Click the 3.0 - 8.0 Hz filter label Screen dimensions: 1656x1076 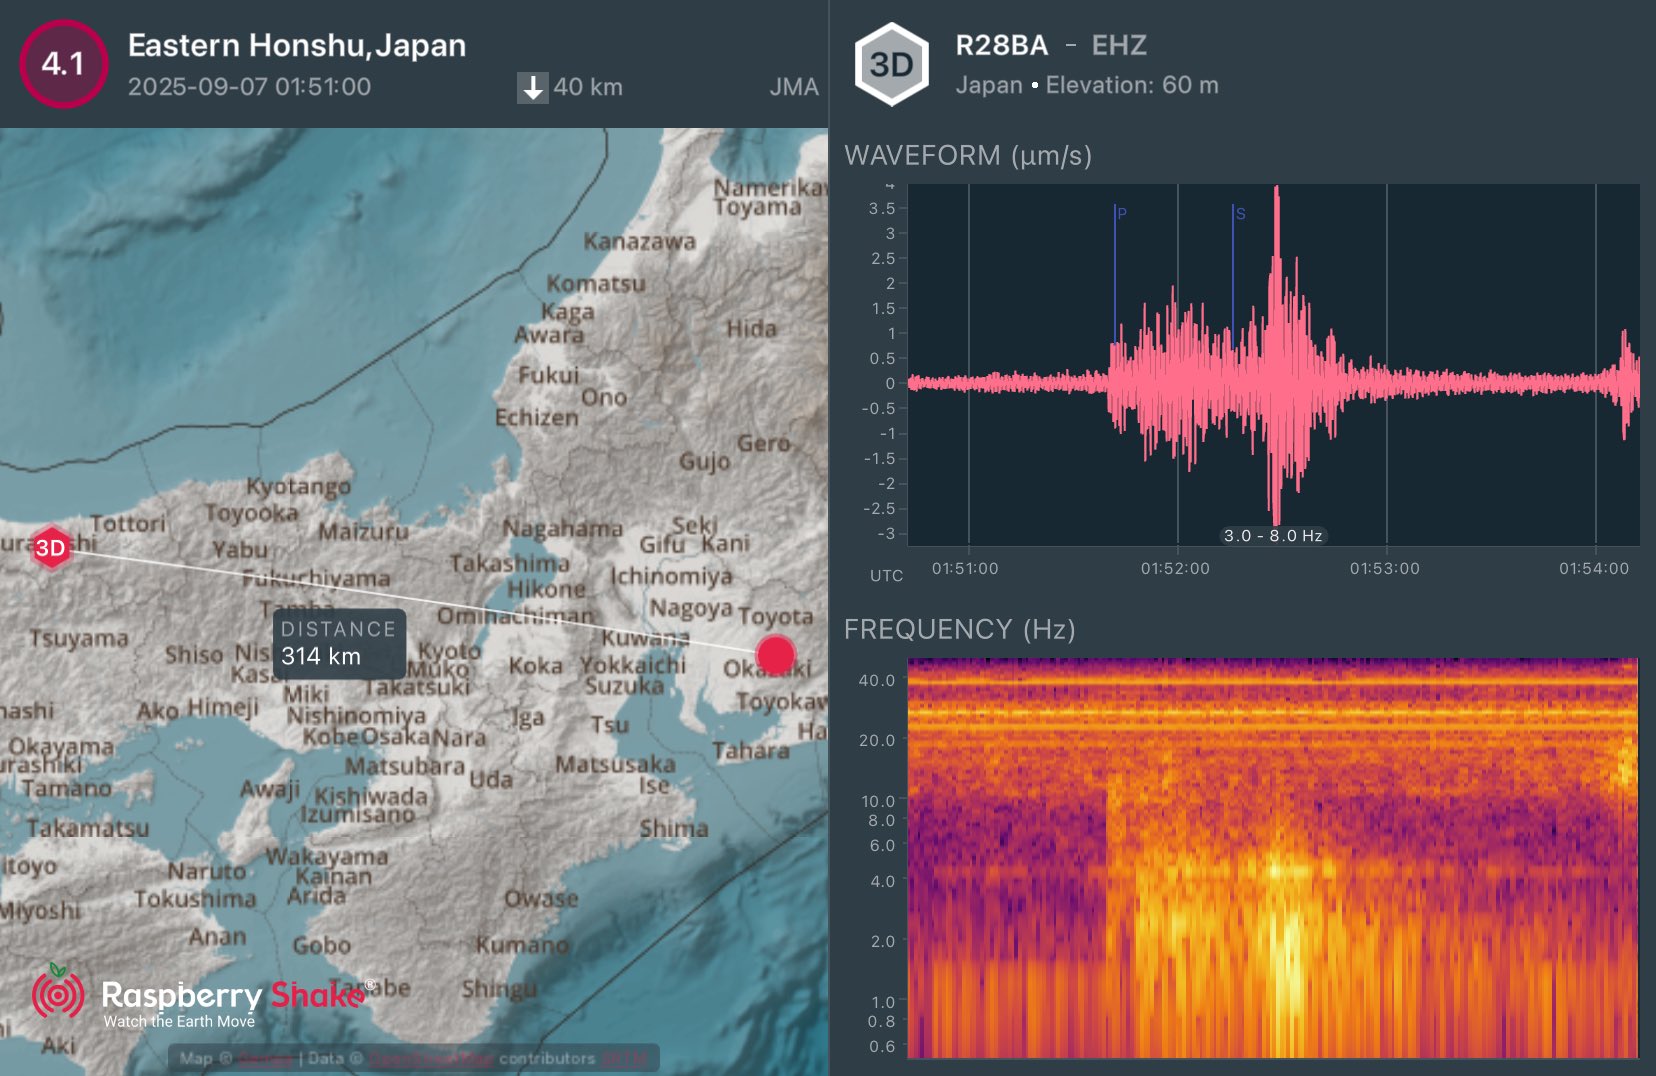(x=1273, y=536)
